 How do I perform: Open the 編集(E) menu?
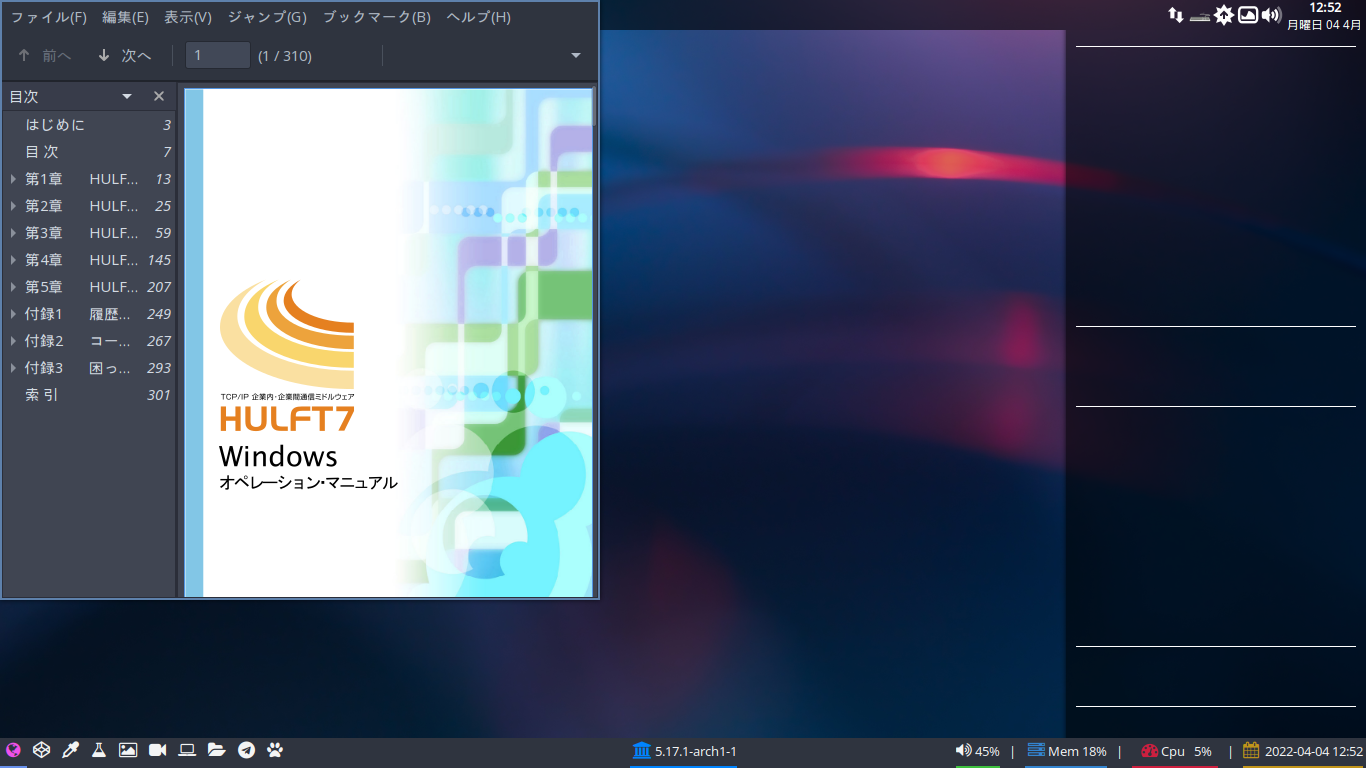(x=125, y=17)
